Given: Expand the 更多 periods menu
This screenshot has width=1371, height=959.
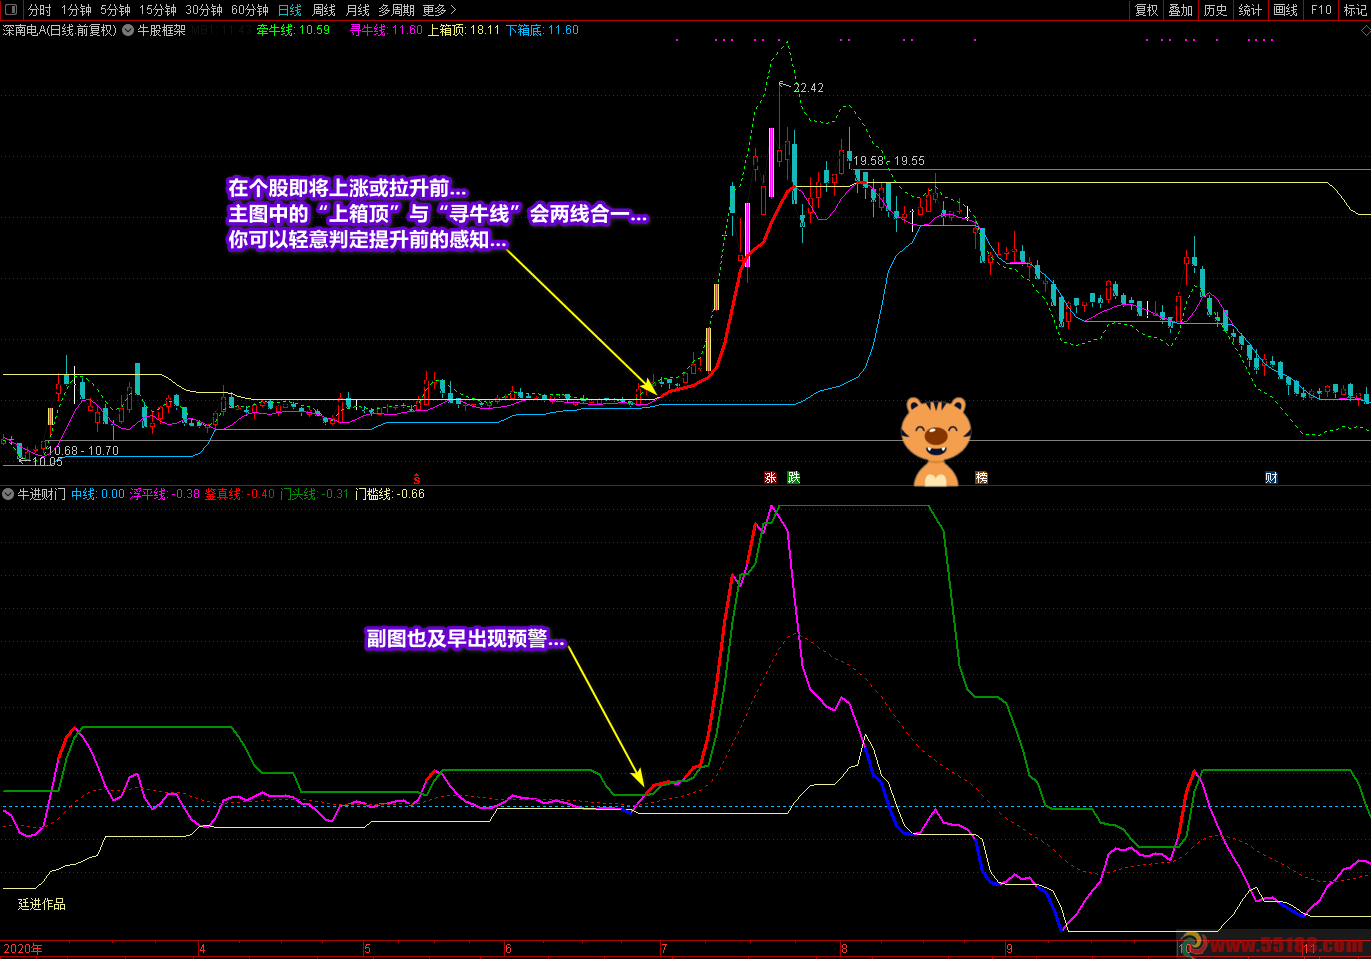Looking at the screenshot, I should (x=439, y=10).
